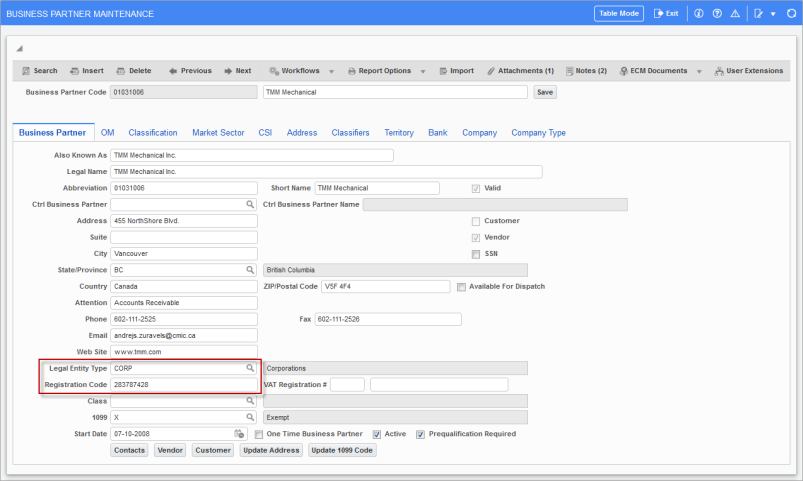
Task: Expand the header edit dropdown arrow
Action: pos(773,14)
